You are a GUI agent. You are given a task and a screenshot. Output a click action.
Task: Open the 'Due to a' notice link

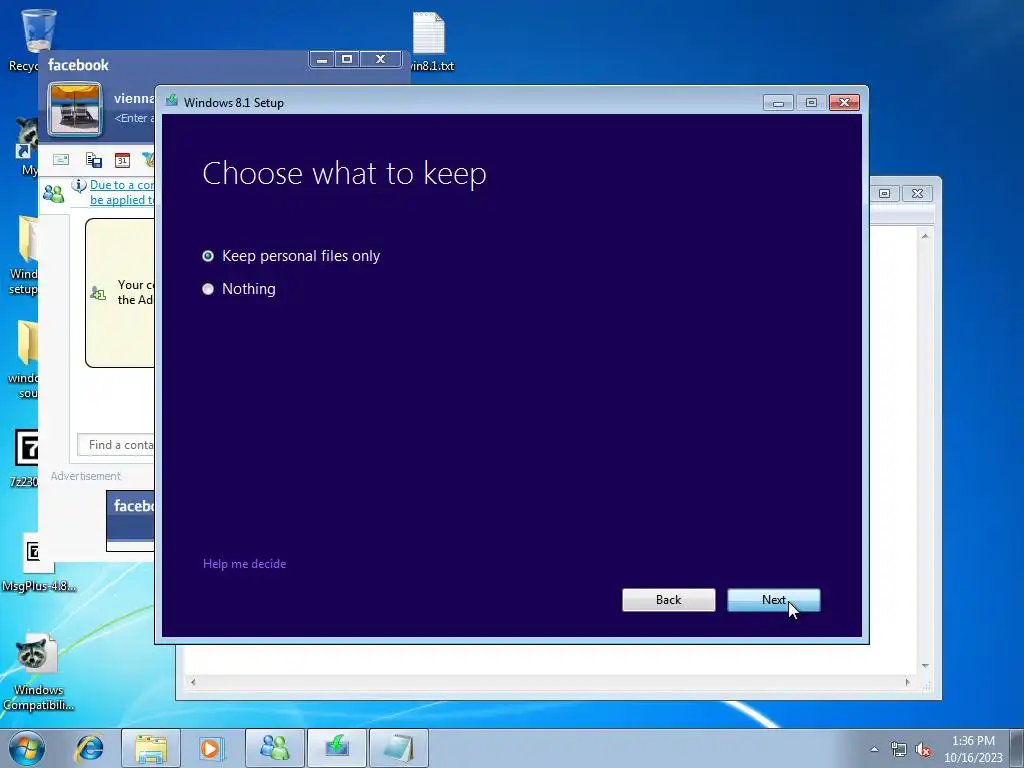click(122, 192)
